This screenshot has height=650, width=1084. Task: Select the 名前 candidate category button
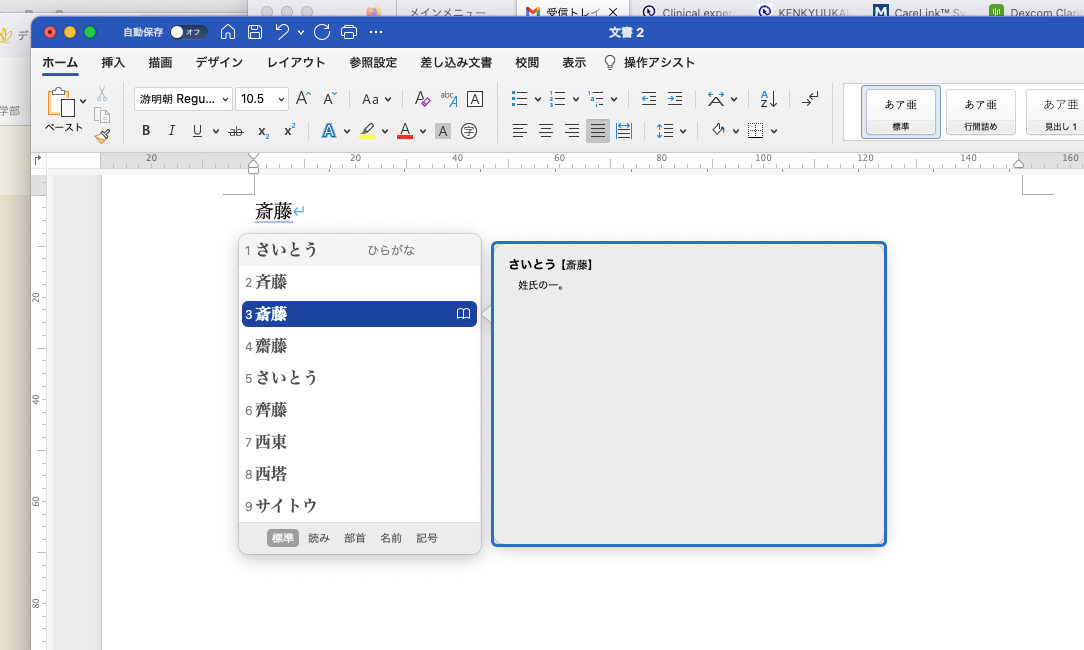click(x=391, y=538)
